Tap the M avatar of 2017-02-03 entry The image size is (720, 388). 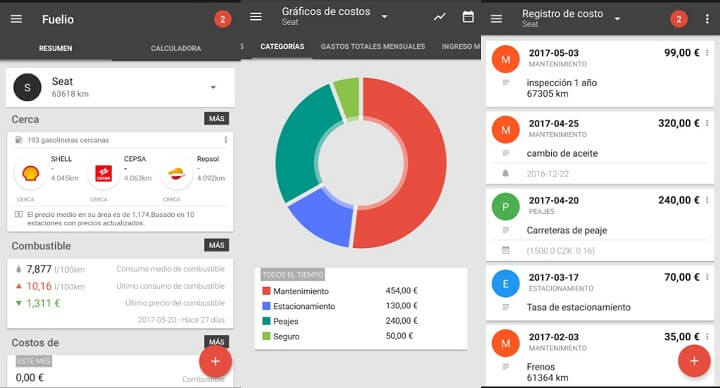pos(506,343)
